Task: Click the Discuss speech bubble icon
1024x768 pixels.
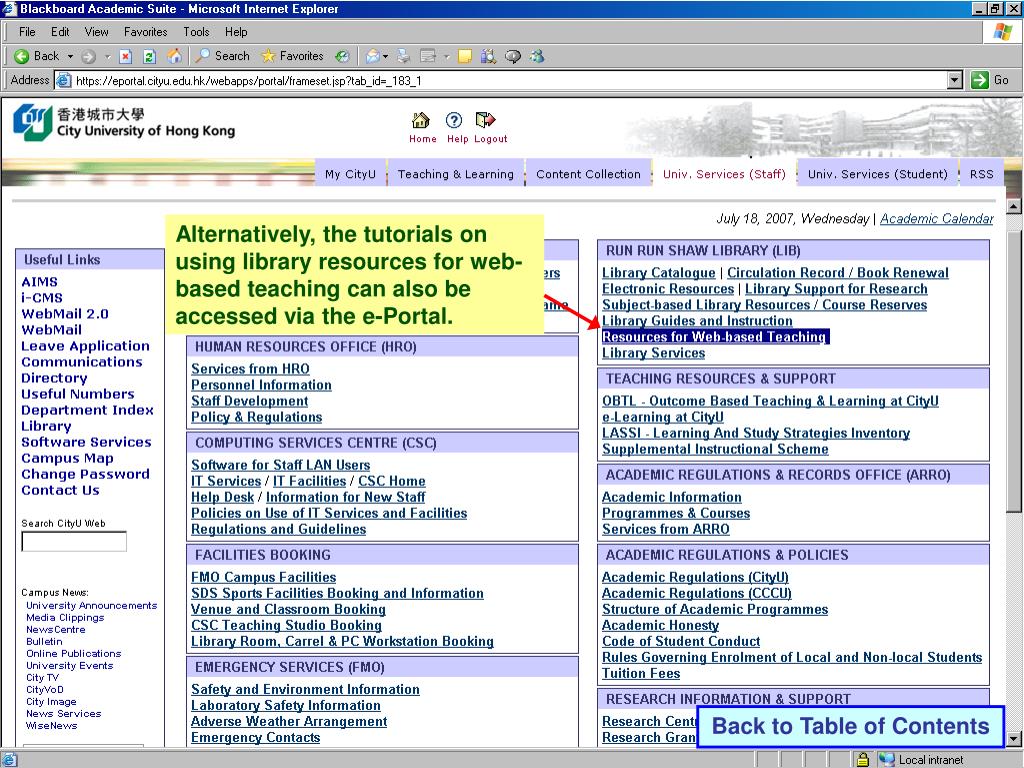Action: point(513,57)
